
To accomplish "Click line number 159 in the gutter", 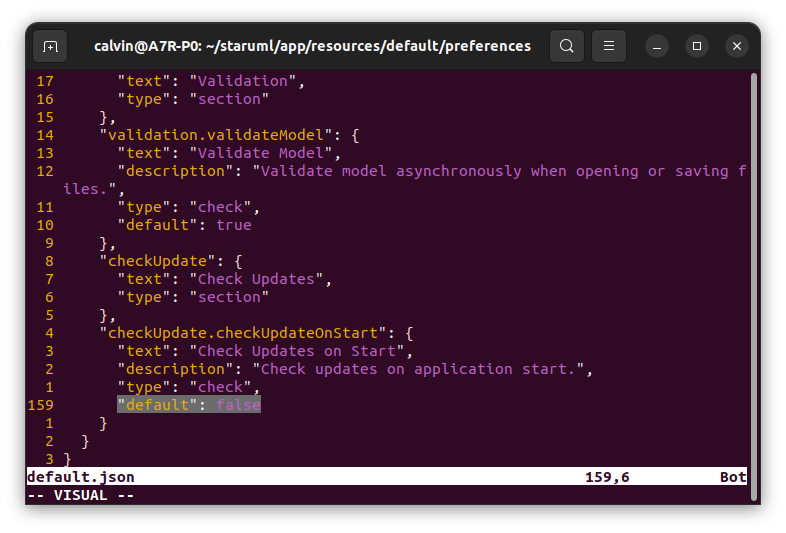I will [x=40, y=405].
